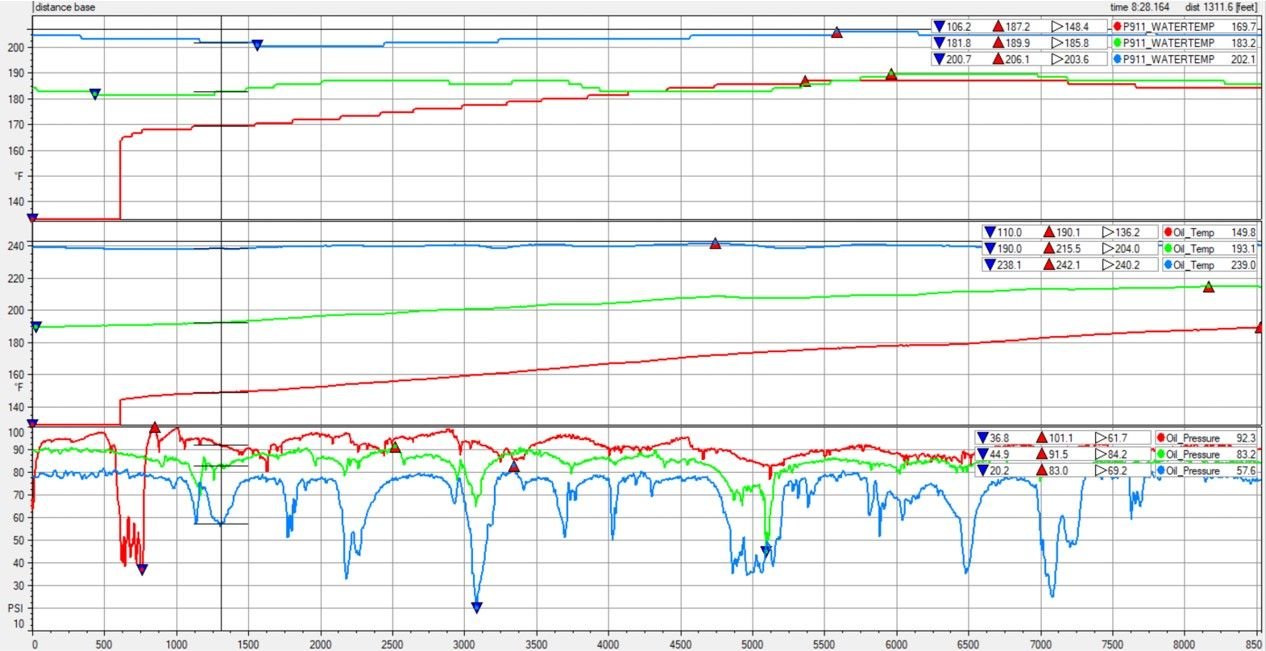Select the average marker icon showing 148.4
The width and height of the screenshot is (1266, 651).
[1057, 26]
